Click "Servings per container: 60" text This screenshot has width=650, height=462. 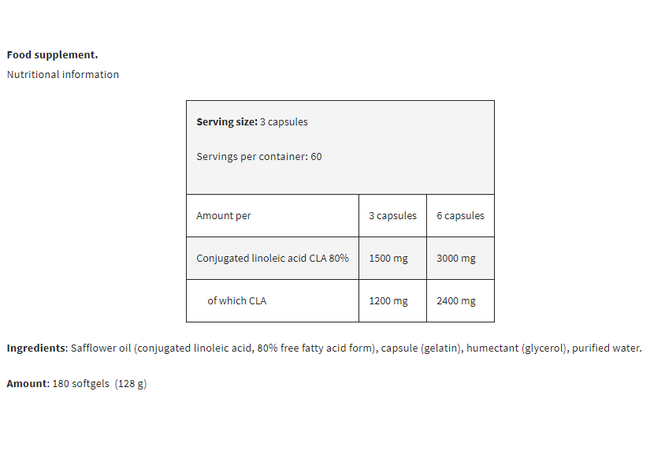click(259, 156)
